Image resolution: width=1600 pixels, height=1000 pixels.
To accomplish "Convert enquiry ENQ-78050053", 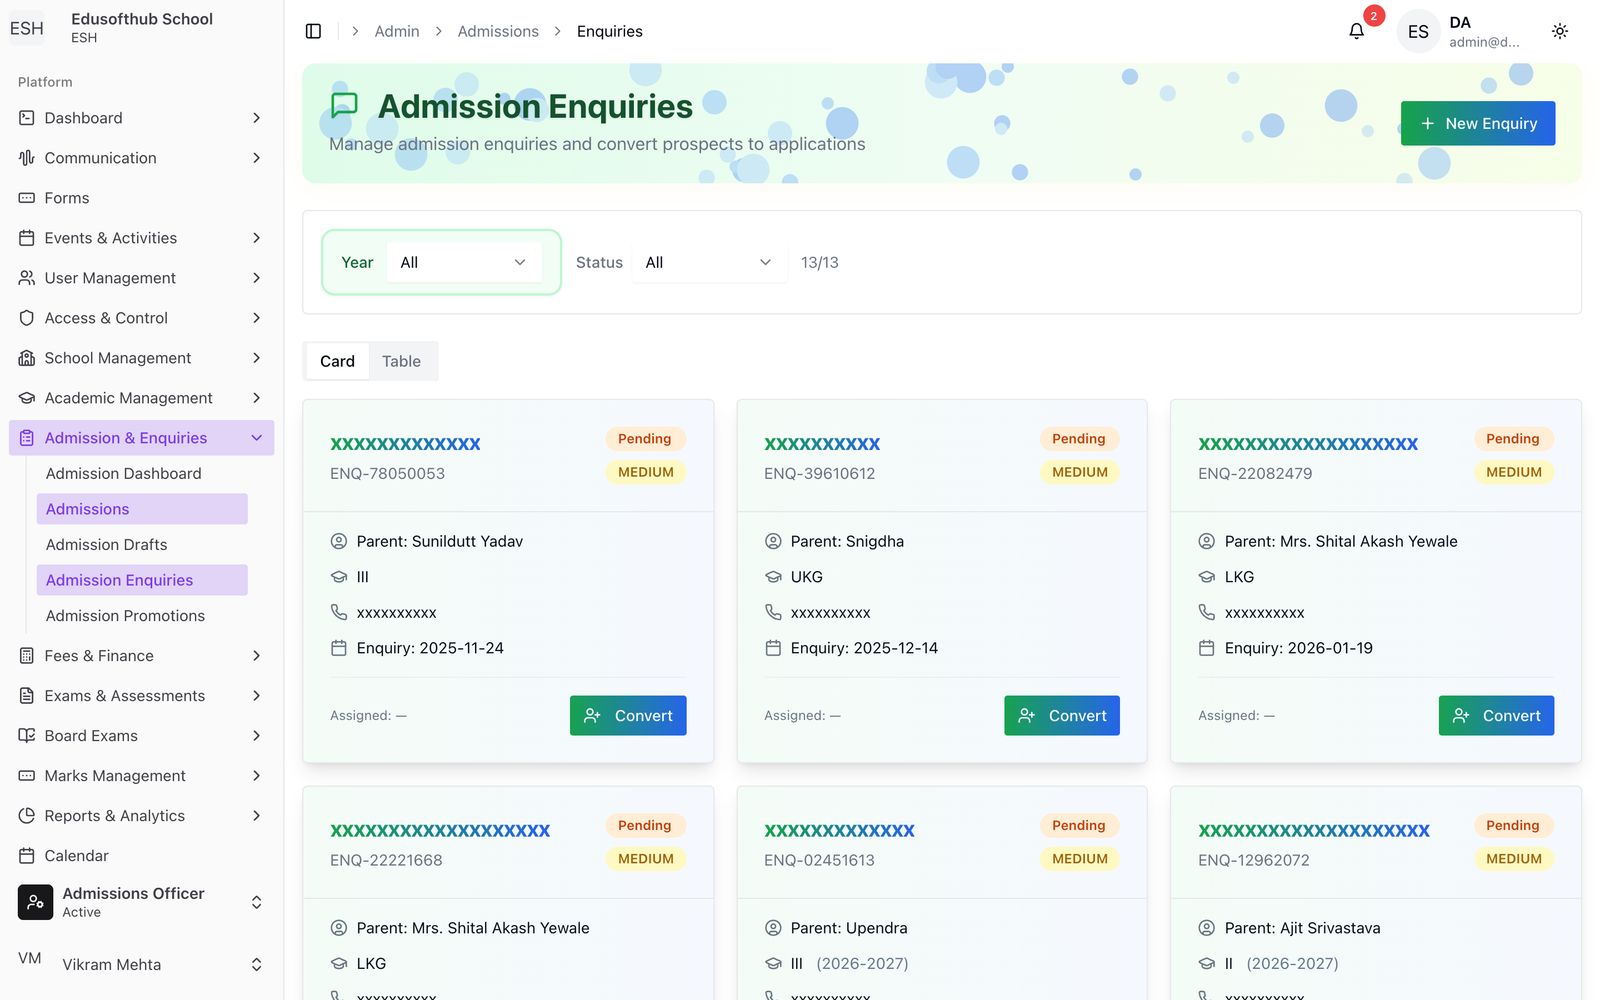I will tap(628, 716).
